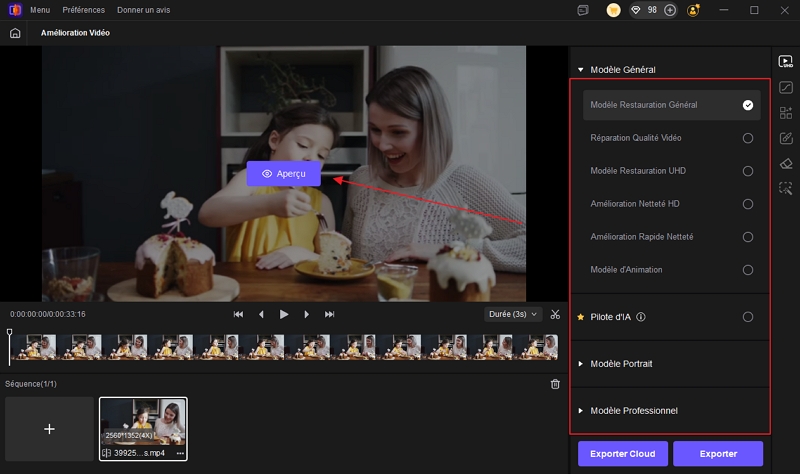This screenshot has height=474, width=800.
Task: Open the shopping cart icon
Action: [613, 10]
